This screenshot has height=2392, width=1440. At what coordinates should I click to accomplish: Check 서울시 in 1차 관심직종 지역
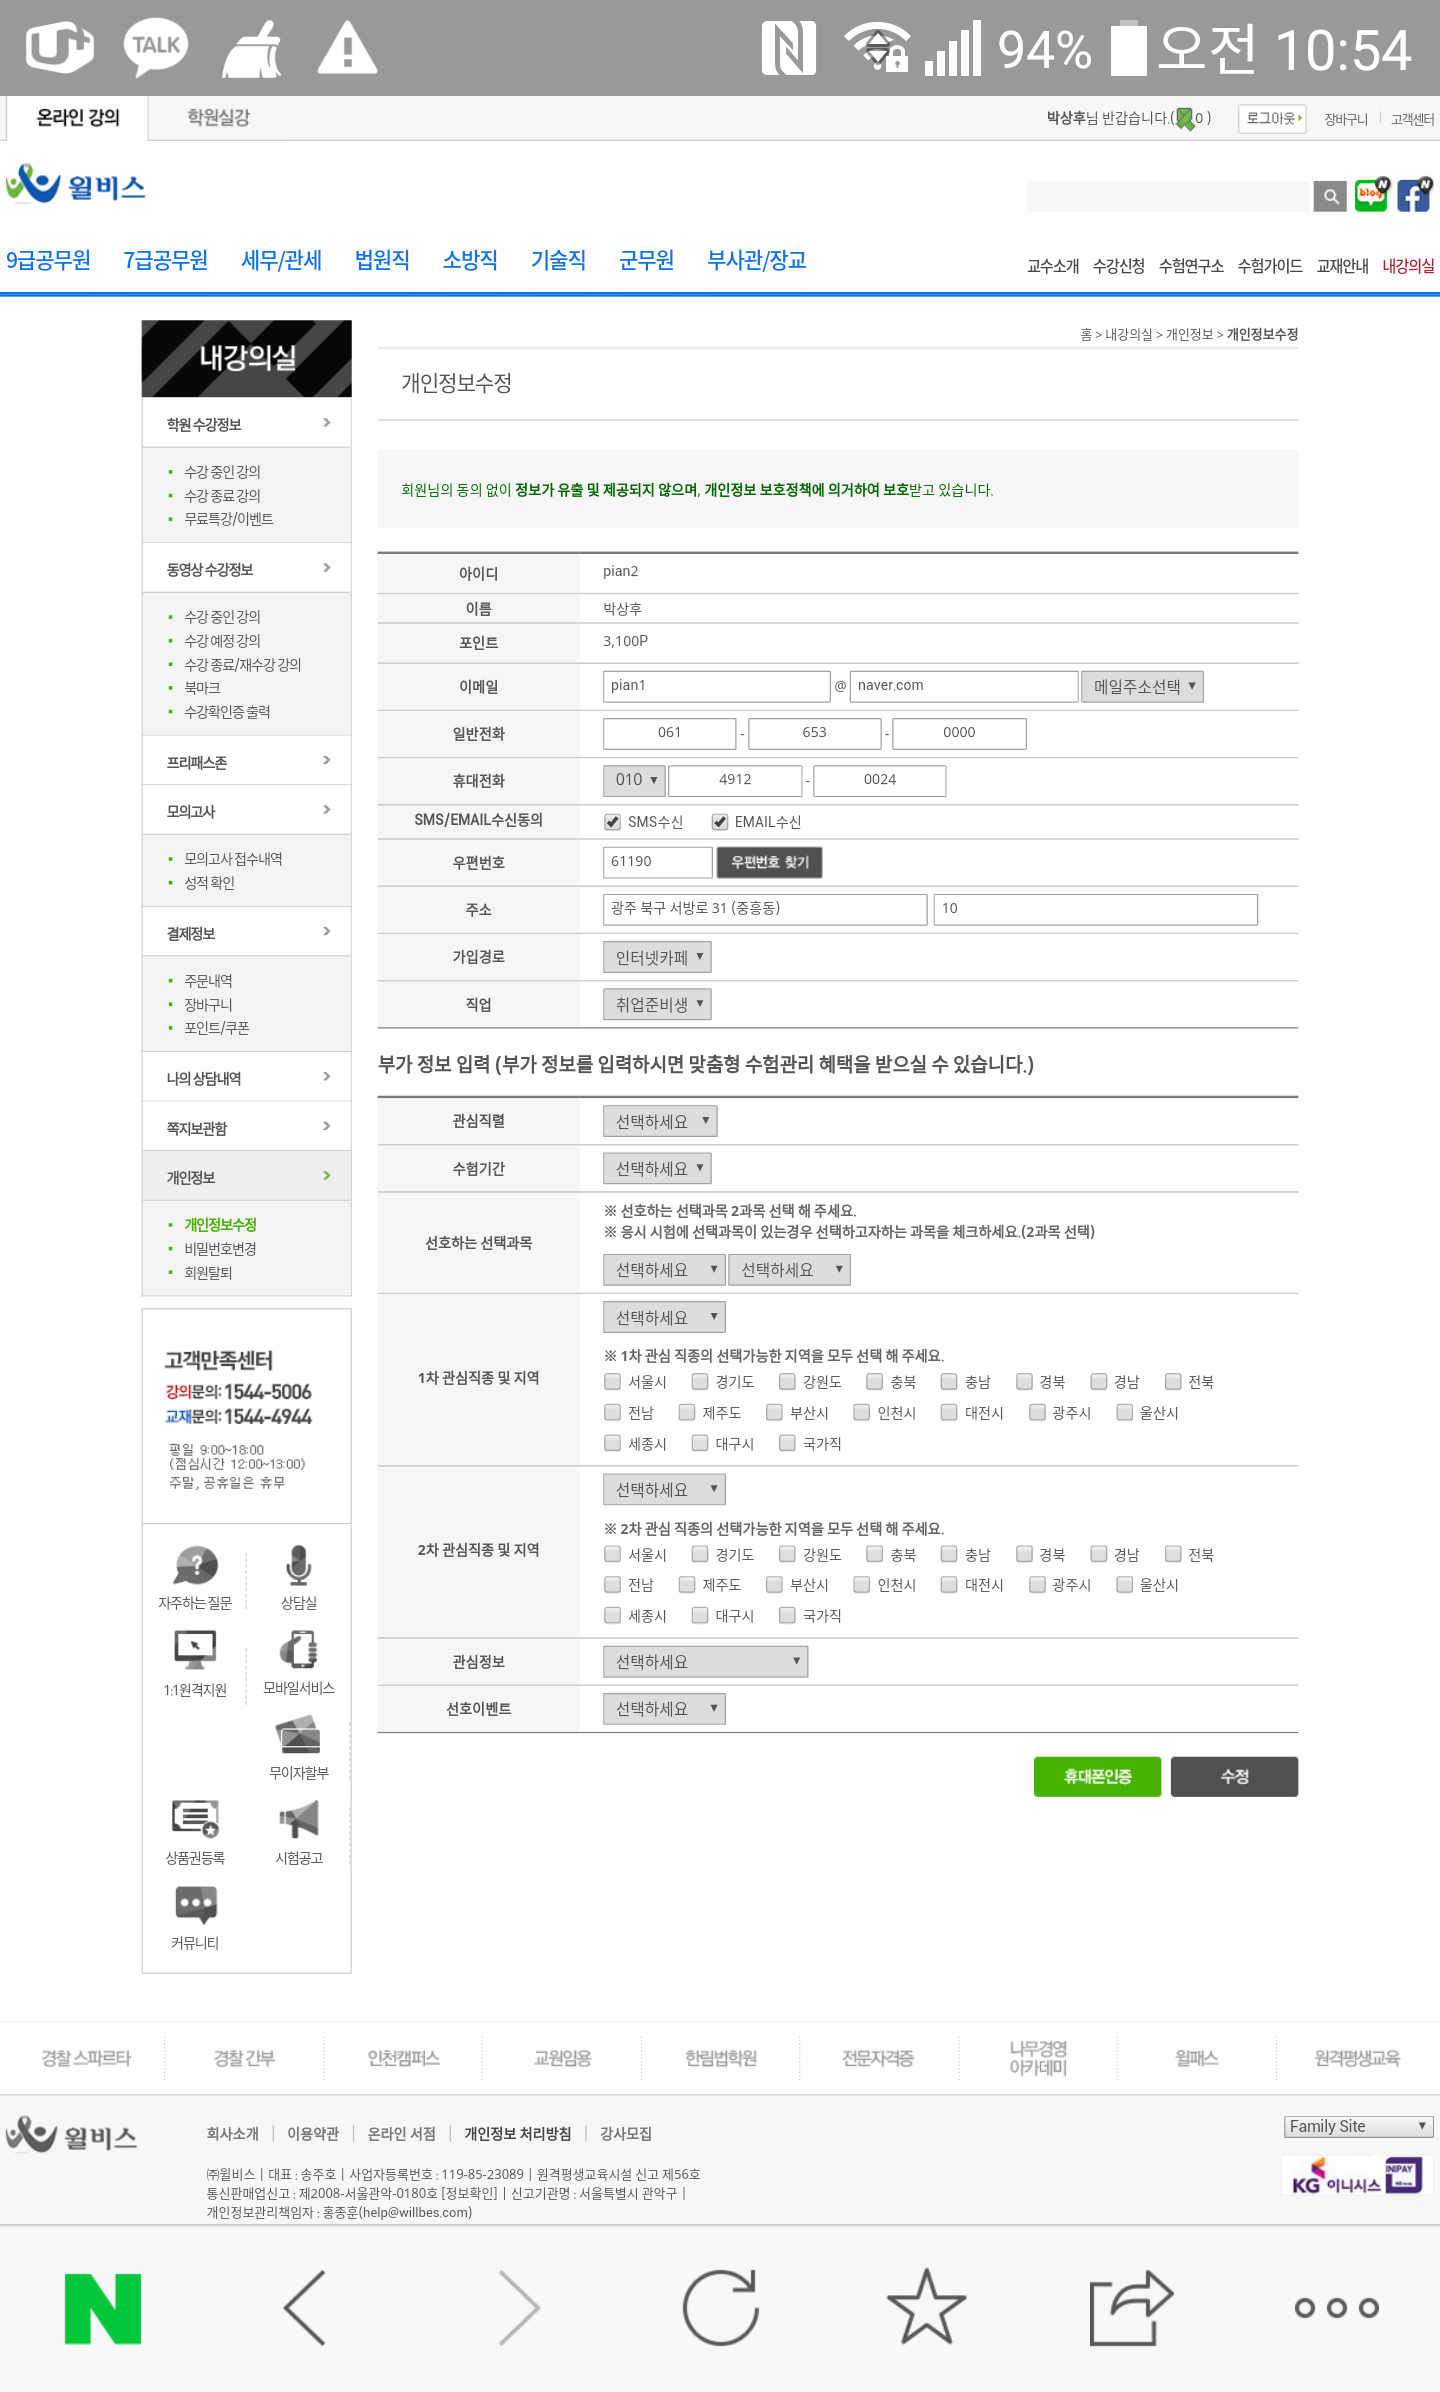(612, 1382)
